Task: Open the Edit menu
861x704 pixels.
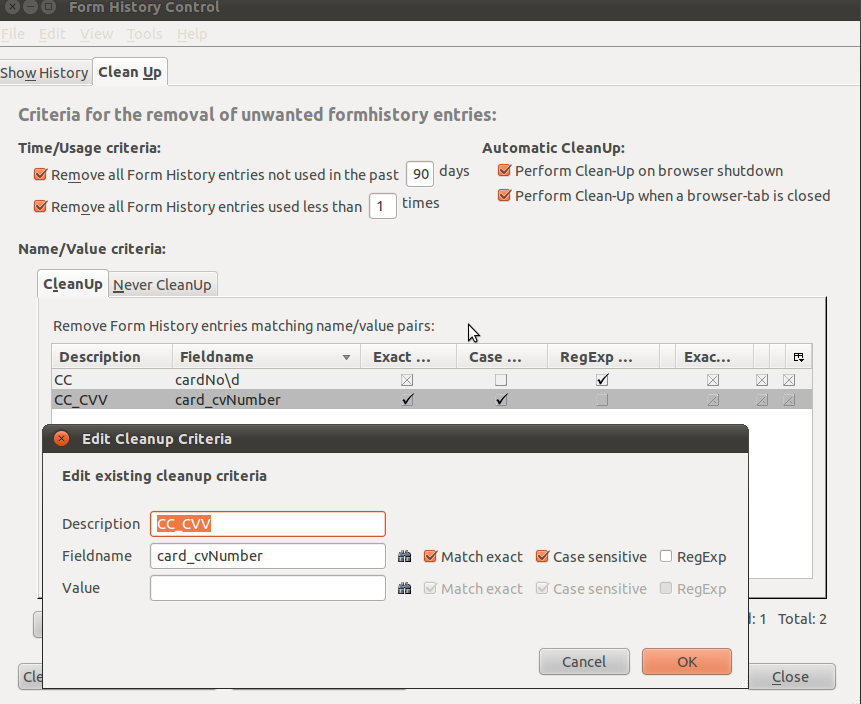Action: coord(52,34)
